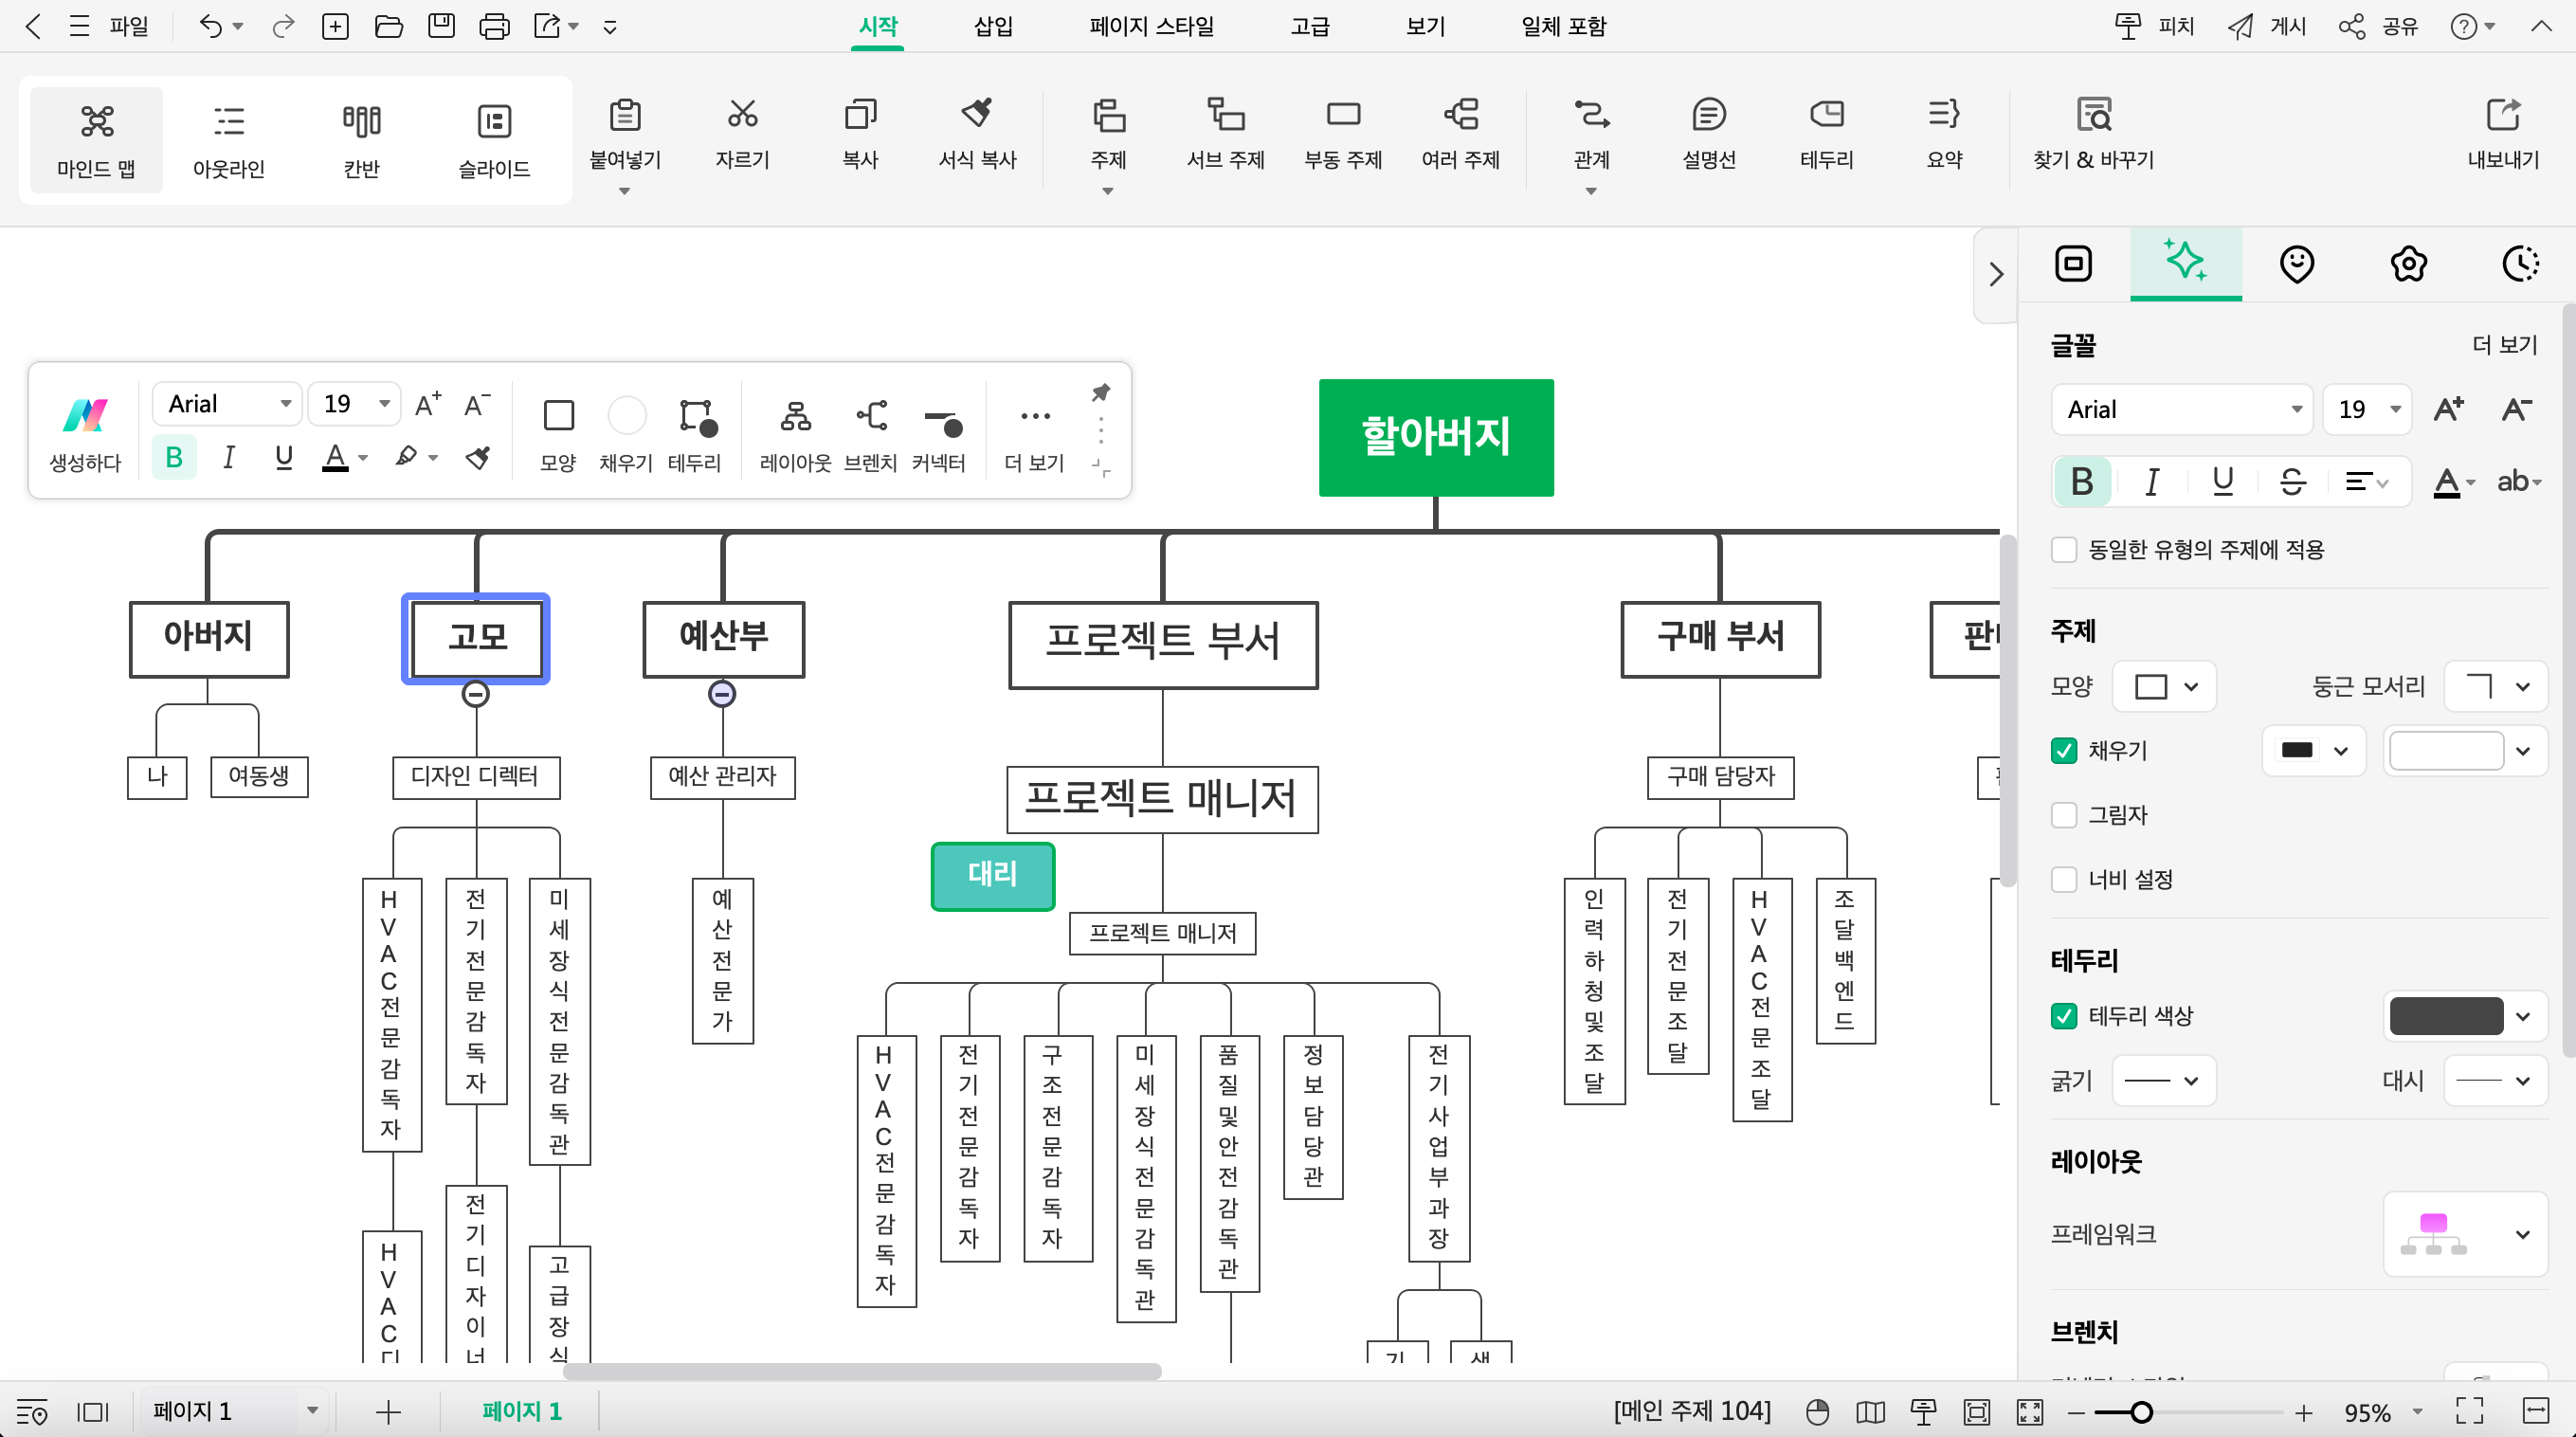Collapse the 예산부 node branch
The image size is (2576, 1437).
coord(722,693)
